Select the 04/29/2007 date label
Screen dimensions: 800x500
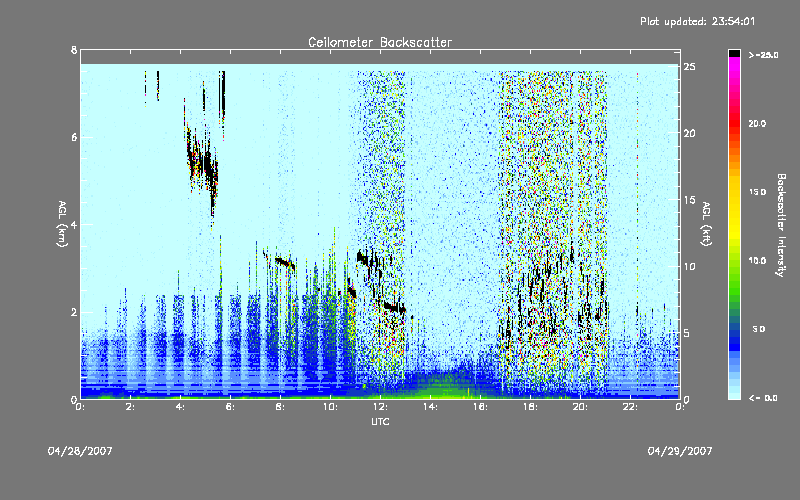click(x=680, y=451)
